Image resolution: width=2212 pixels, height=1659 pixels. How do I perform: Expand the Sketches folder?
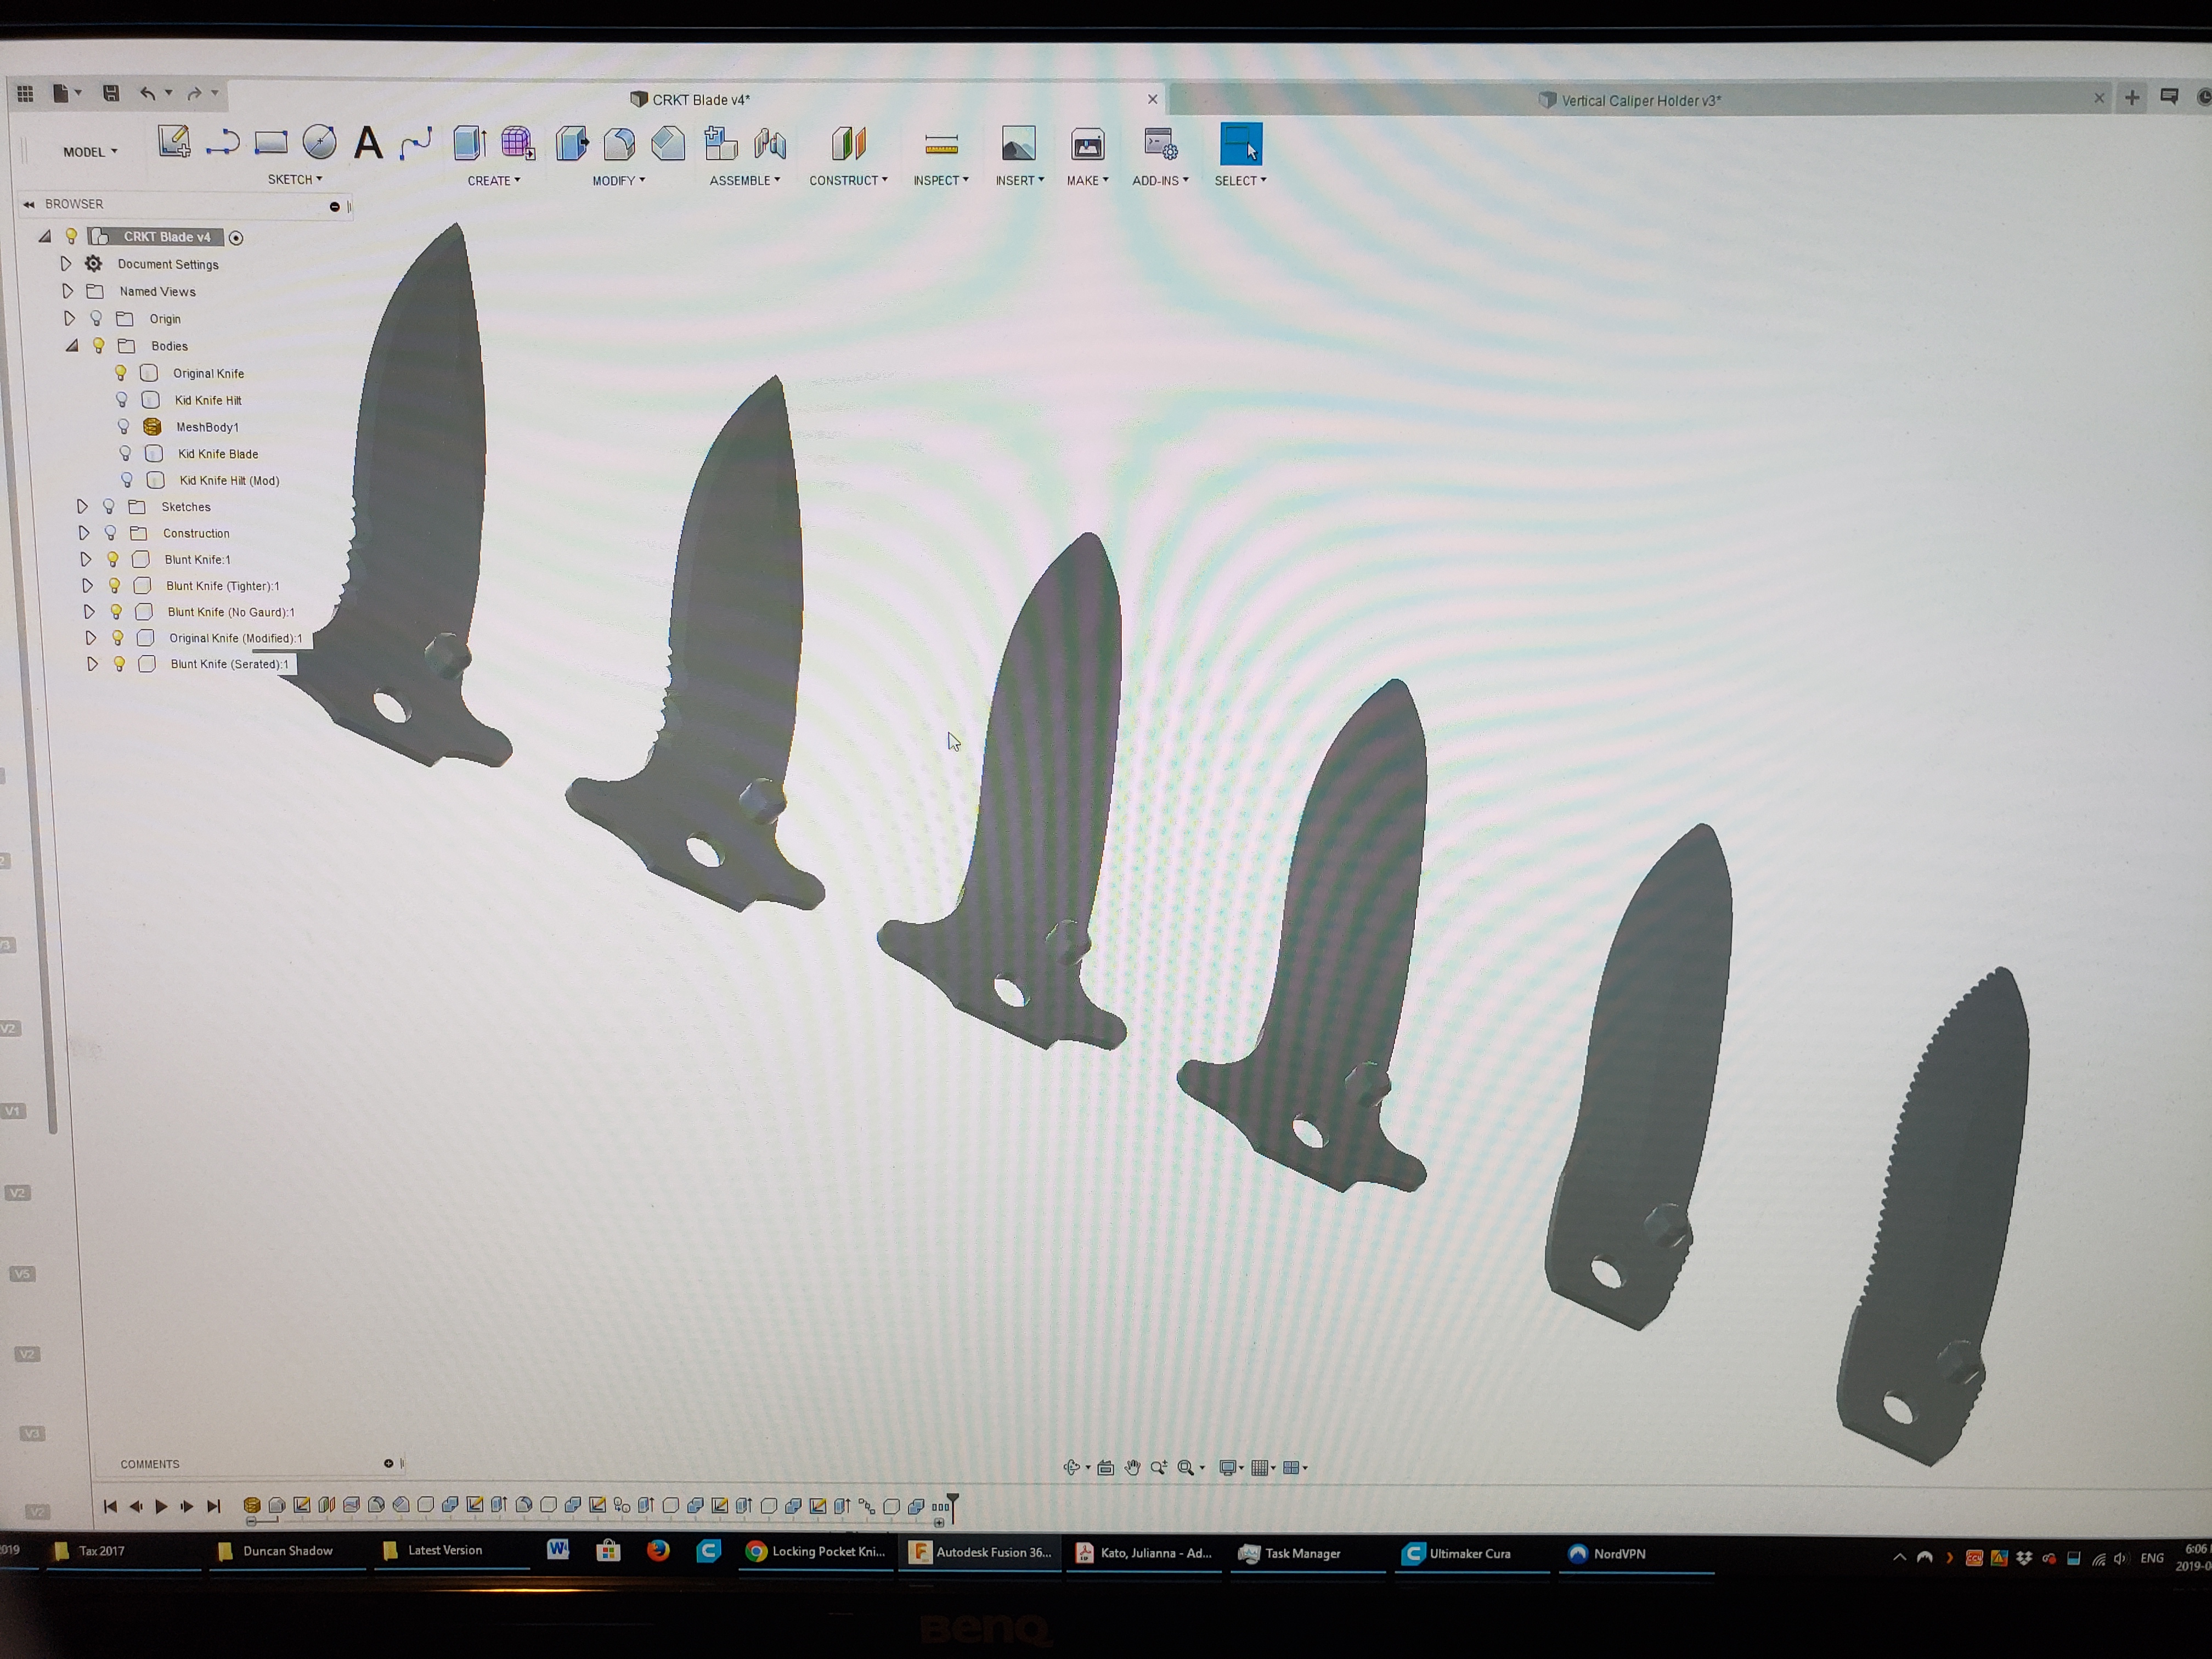pyautogui.click(x=82, y=507)
